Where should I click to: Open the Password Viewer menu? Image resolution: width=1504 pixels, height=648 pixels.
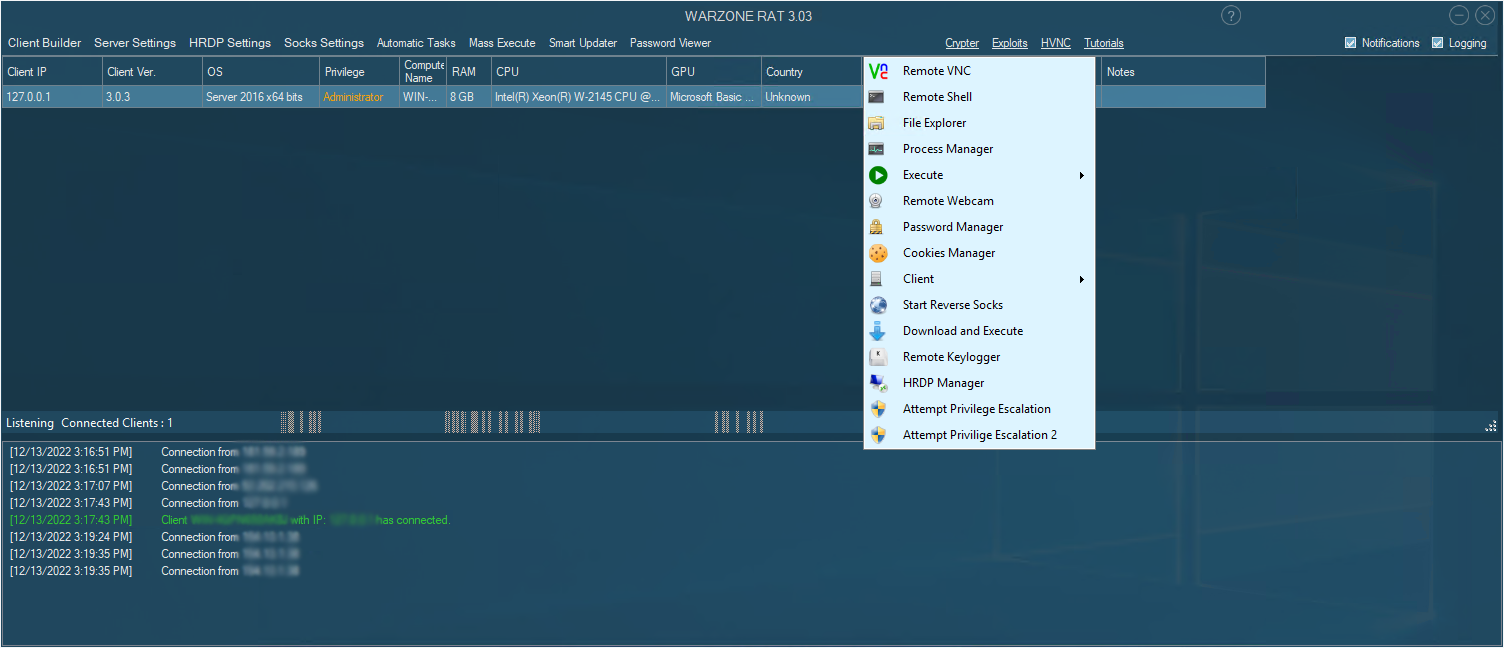click(x=670, y=43)
